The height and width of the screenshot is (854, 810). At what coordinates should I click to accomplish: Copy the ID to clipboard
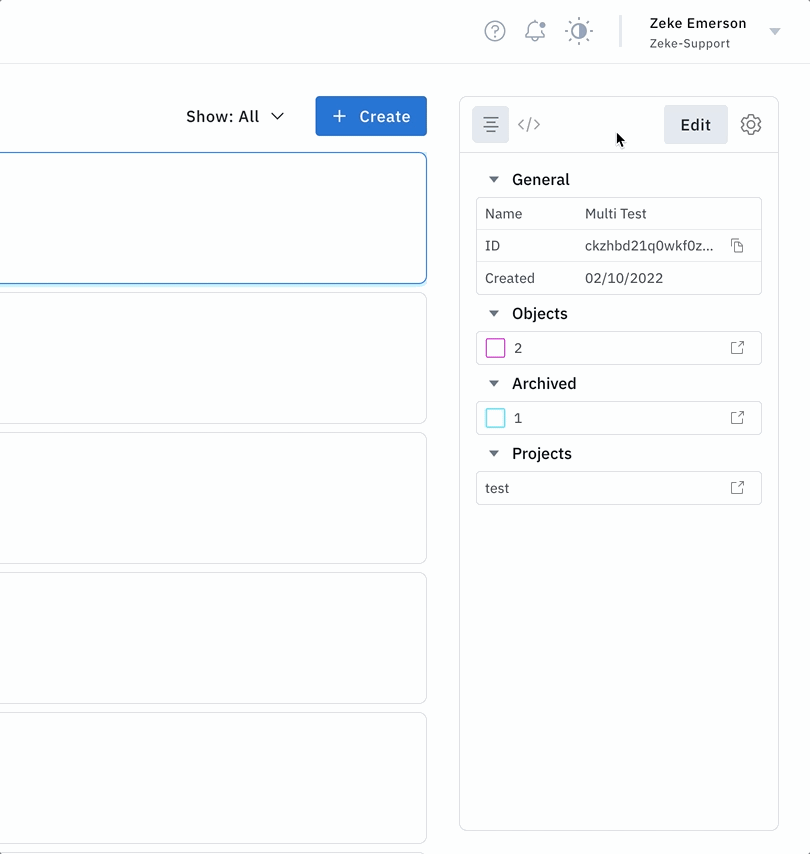click(x=737, y=246)
